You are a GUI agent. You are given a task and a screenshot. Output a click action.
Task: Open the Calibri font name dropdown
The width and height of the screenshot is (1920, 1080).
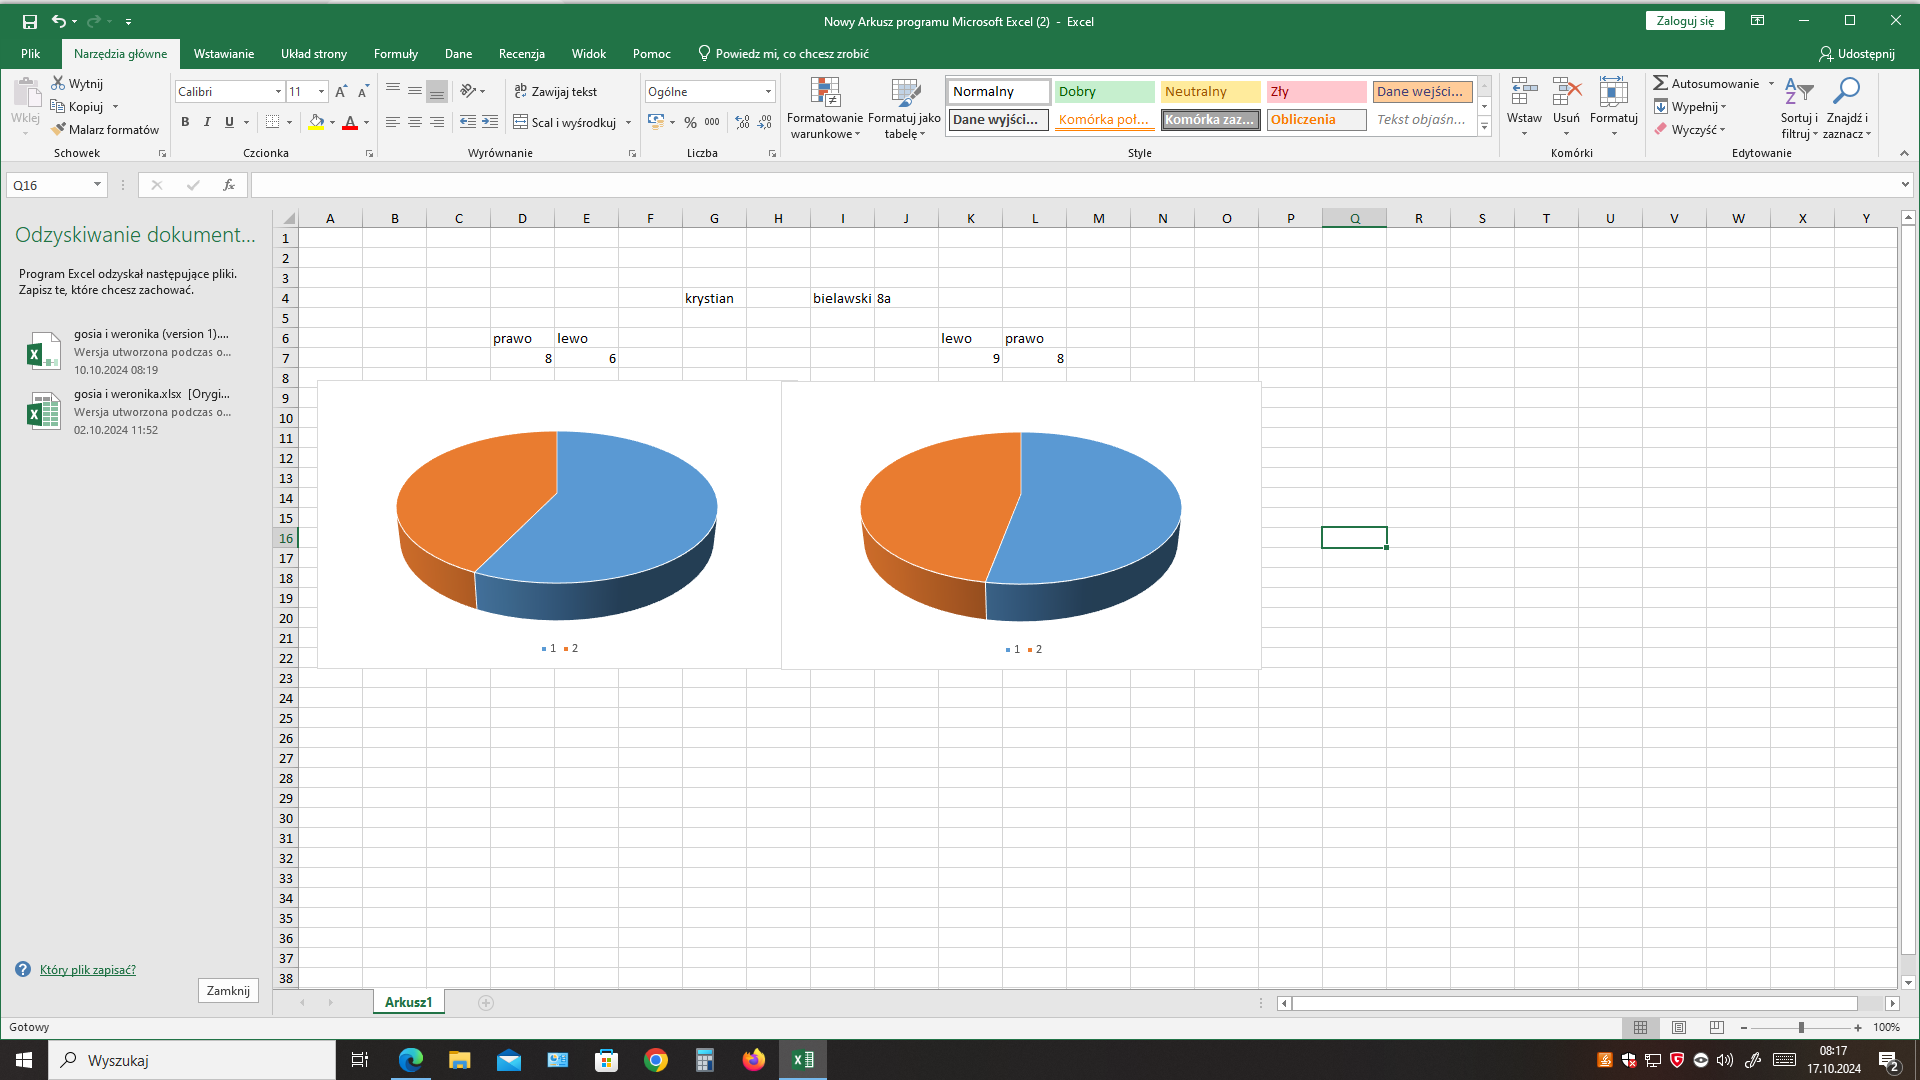[x=278, y=91]
